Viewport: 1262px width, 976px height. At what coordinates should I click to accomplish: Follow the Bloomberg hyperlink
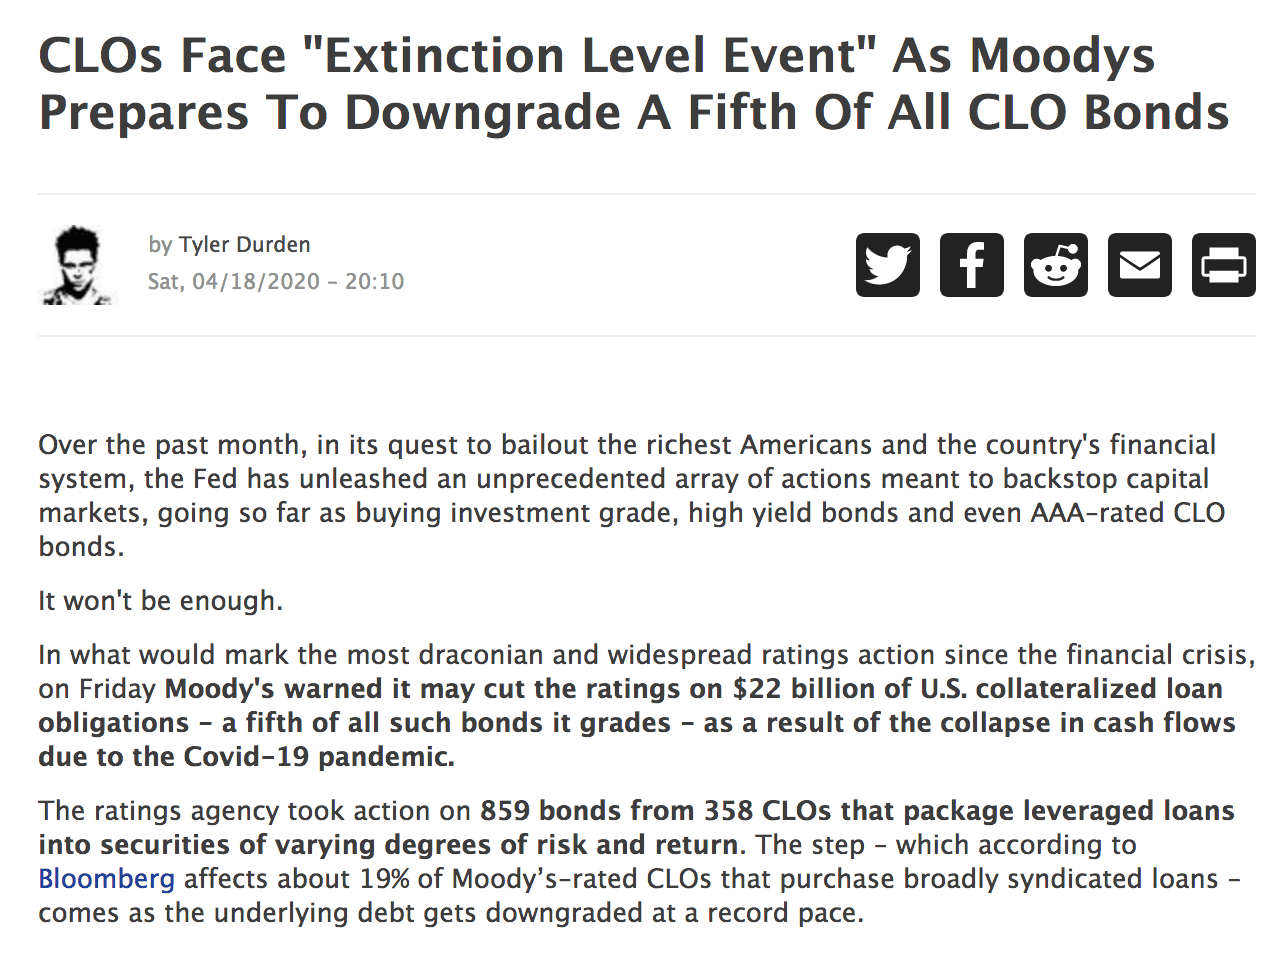(106, 879)
